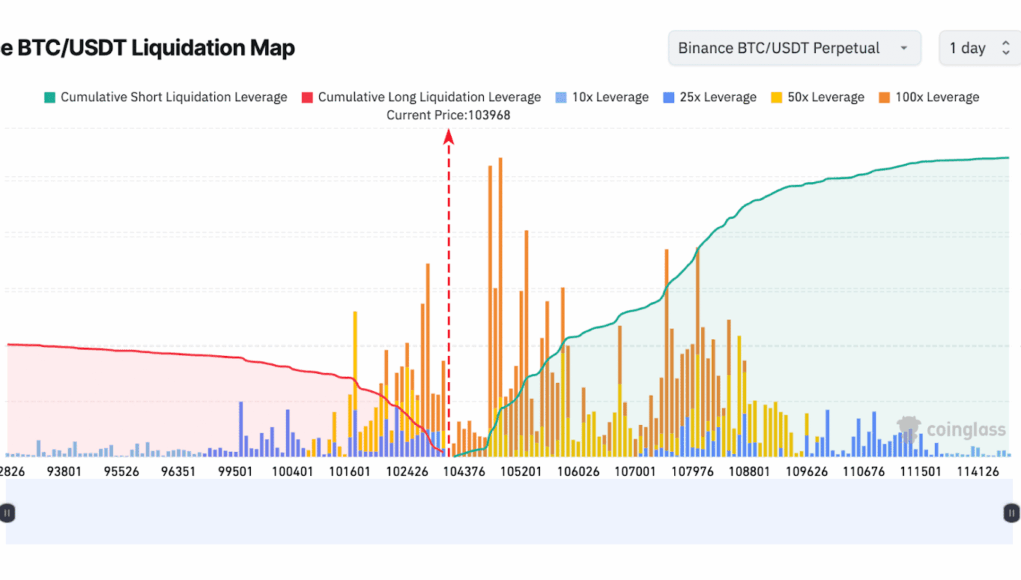1021x580 pixels.
Task: Open the Binance BTC/USDT Perpetual dropdown
Action: click(794, 48)
